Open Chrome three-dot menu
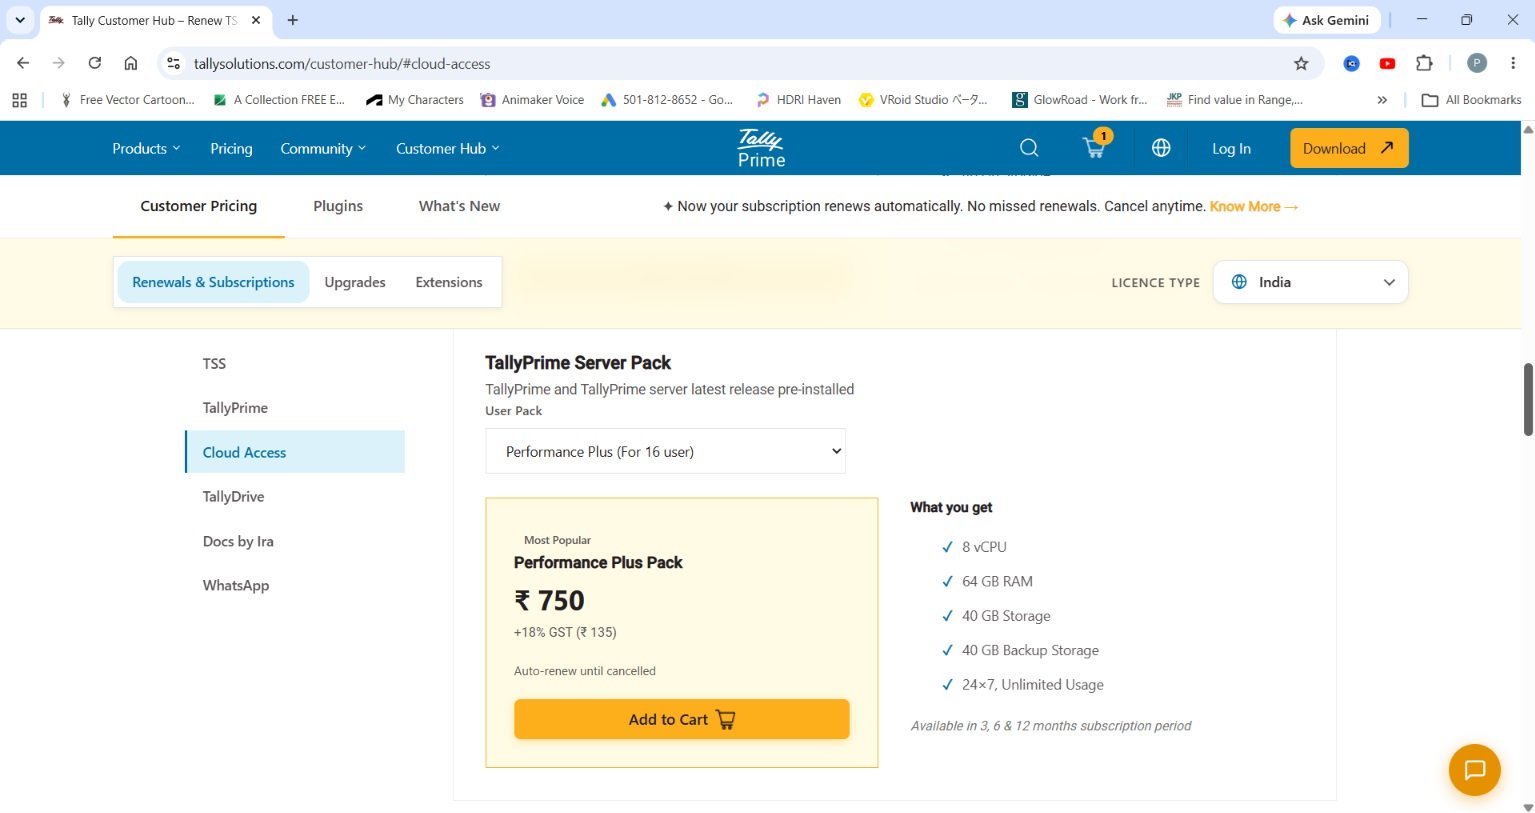 [x=1513, y=63]
